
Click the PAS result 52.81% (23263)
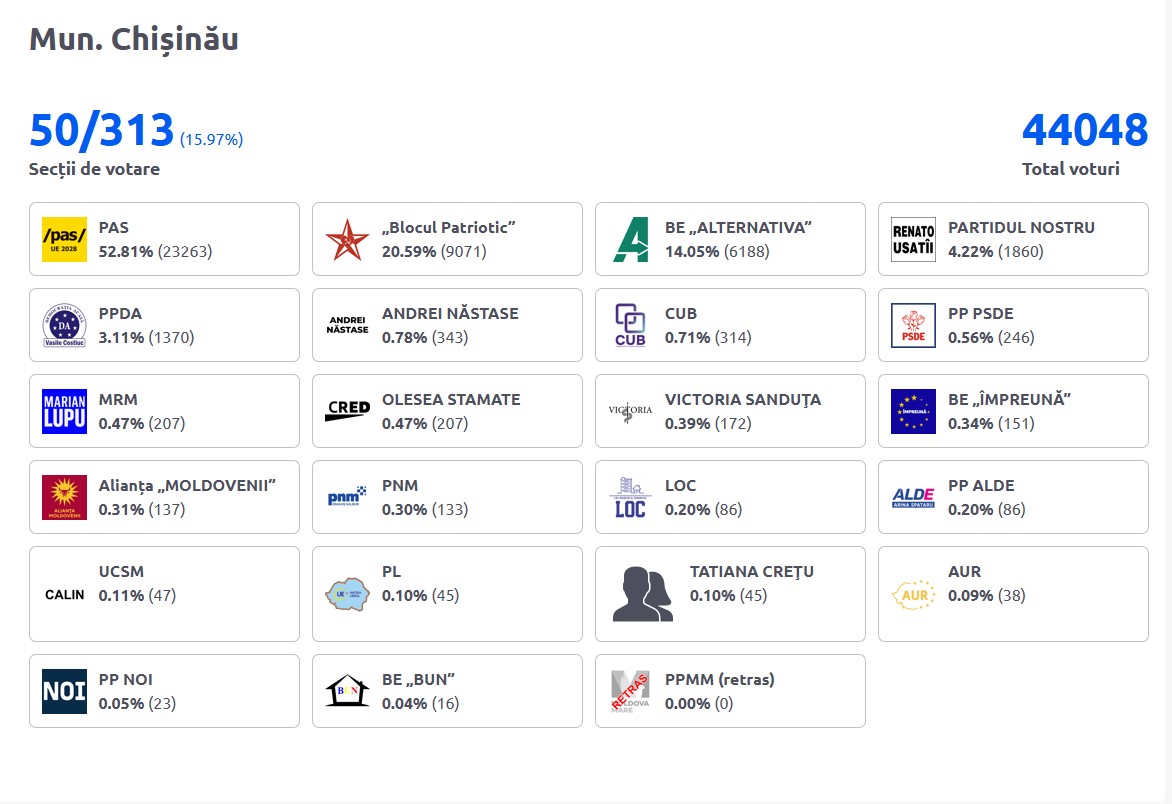pos(155,252)
